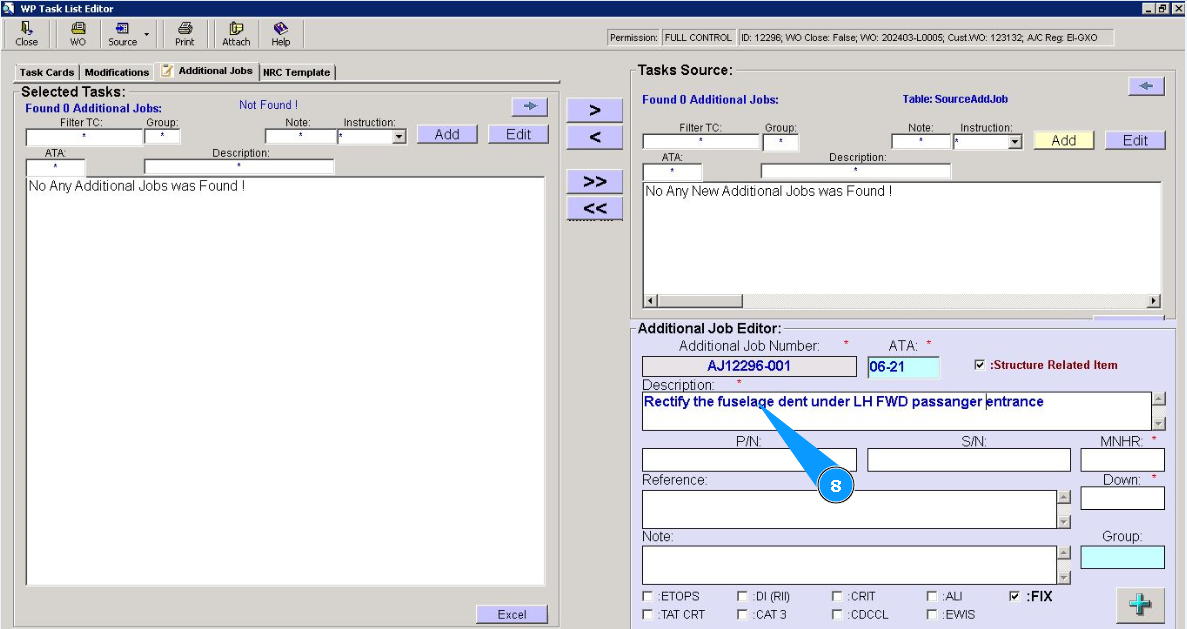Click Note filter field in Tasks Source

pos(921,142)
